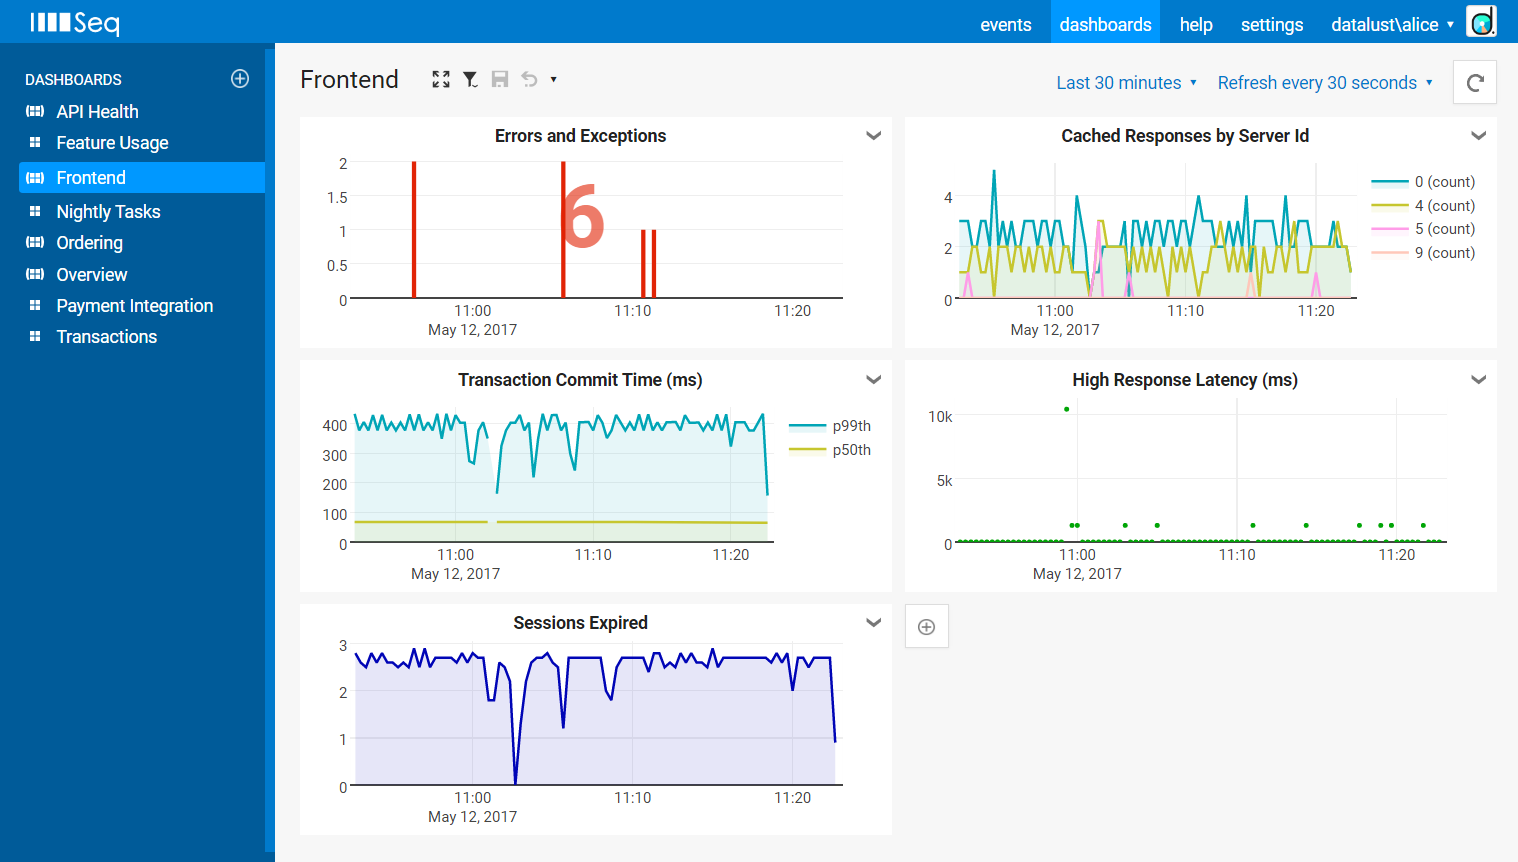This screenshot has height=862, width=1518.
Task: Click the API Health dashboard icon
Action: point(35,111)
